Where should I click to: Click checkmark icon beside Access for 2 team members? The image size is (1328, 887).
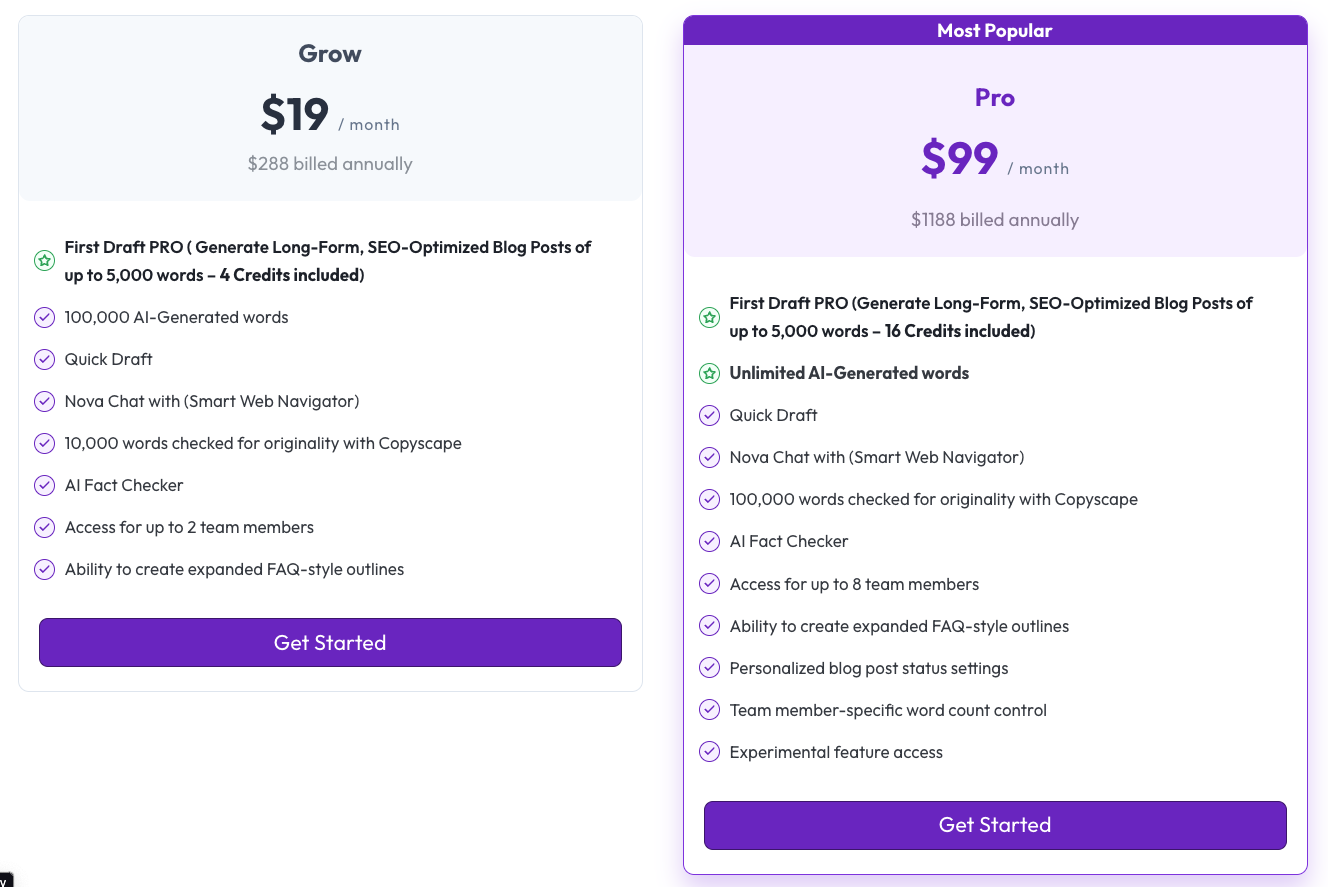click(x=44, y=527)
